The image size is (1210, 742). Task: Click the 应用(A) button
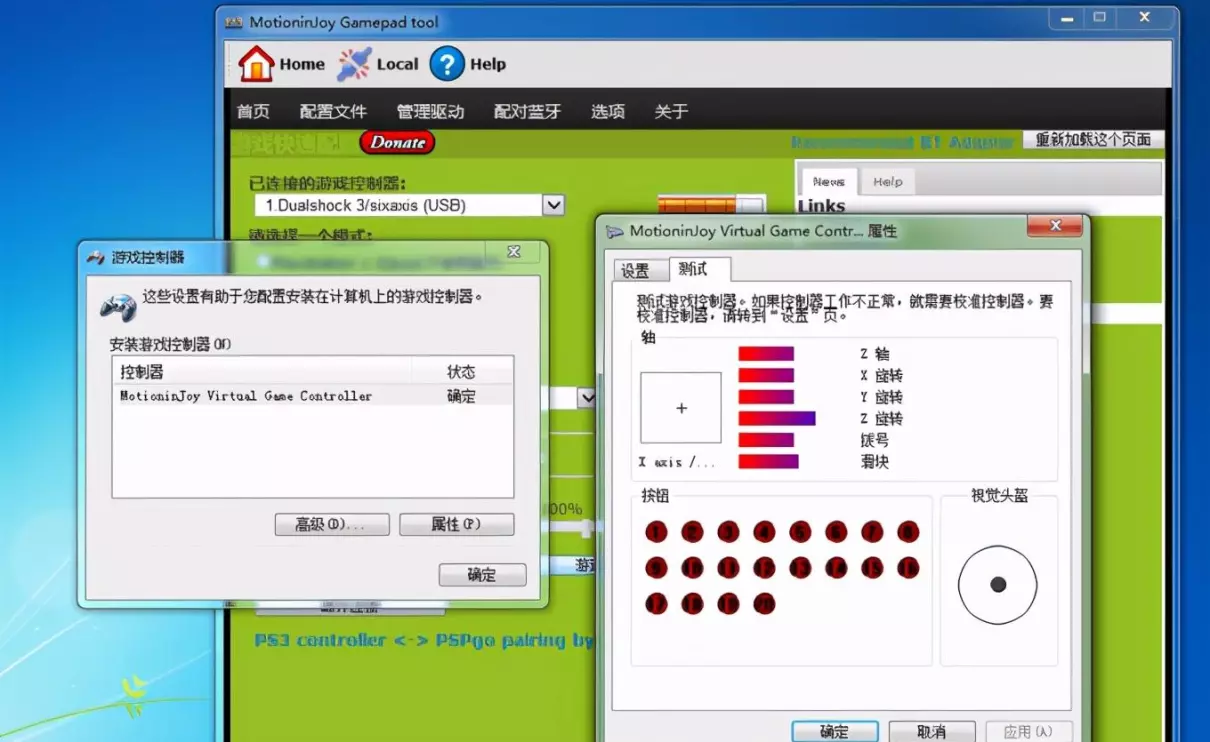click(x=1029, y=731)
